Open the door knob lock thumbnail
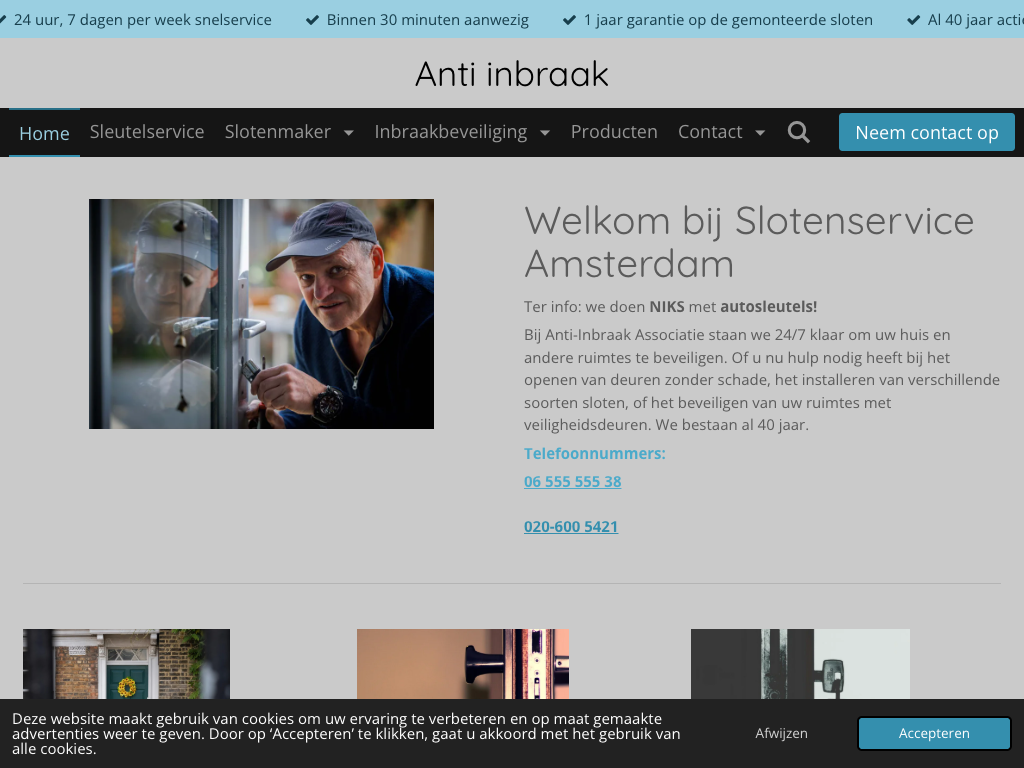The width and height of the screenshot is (1024, 768). pyautogui.click(x=463, y=664)
